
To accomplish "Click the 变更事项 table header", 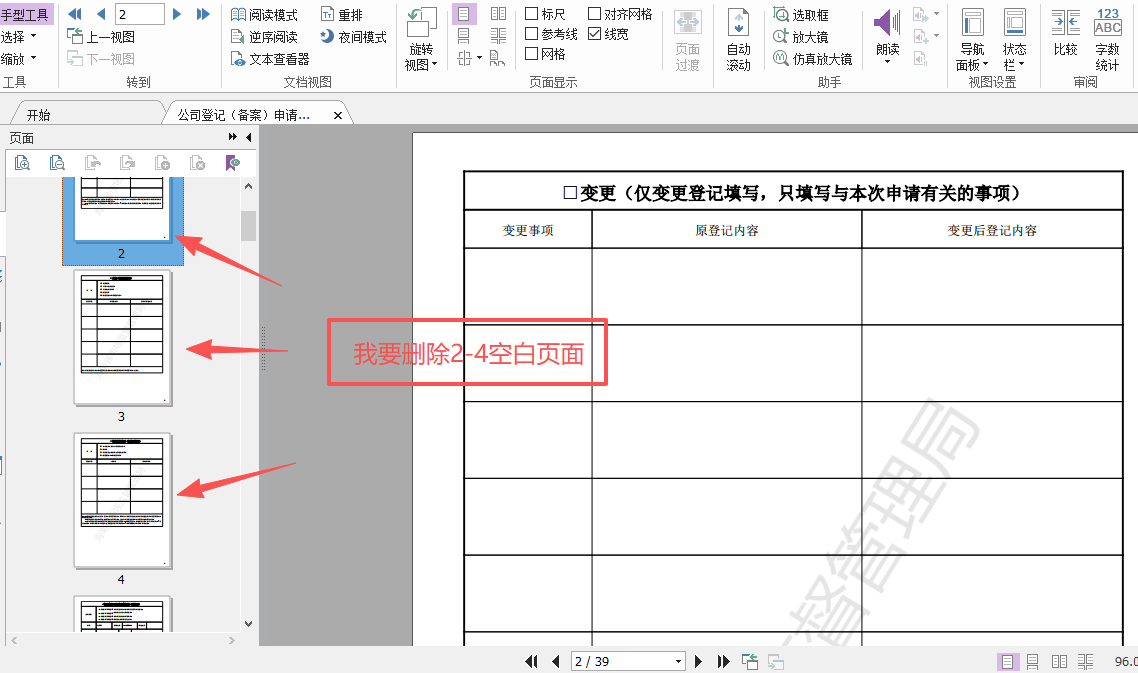I will (528, 230).
